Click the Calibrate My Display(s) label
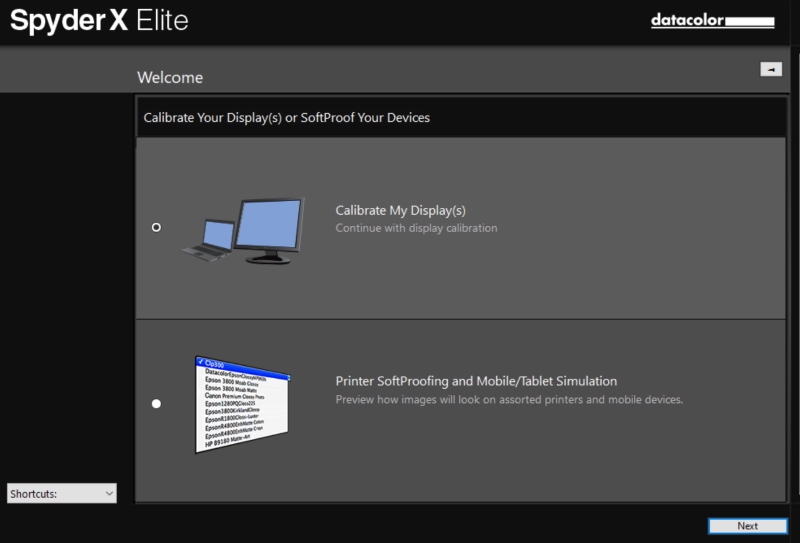This screenshot has height=543, width=800. [x=401, y=210]
